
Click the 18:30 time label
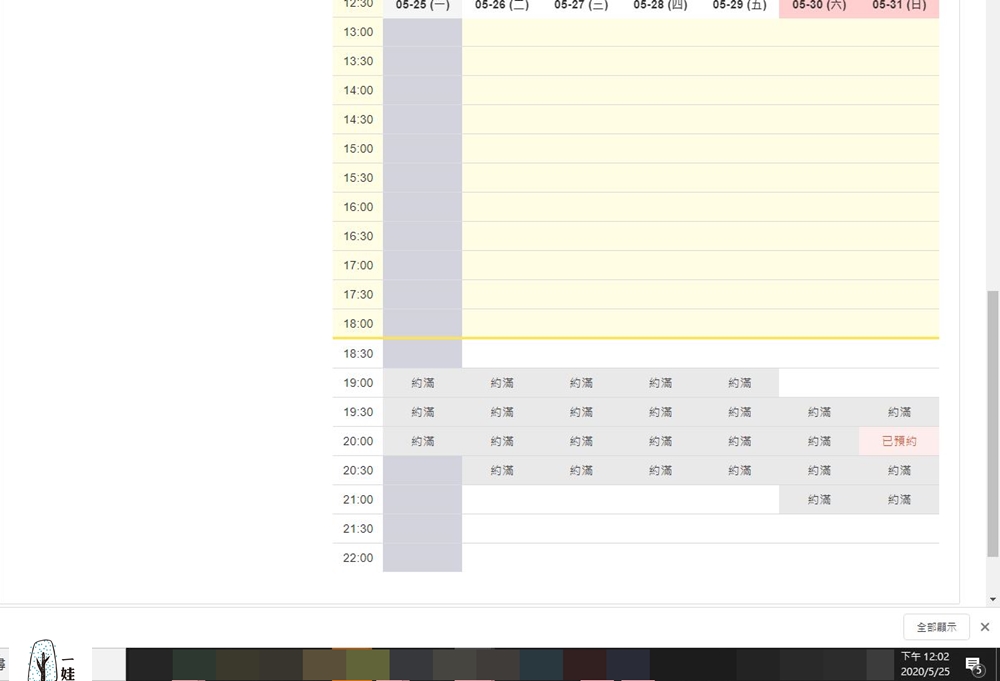(358, 354)
